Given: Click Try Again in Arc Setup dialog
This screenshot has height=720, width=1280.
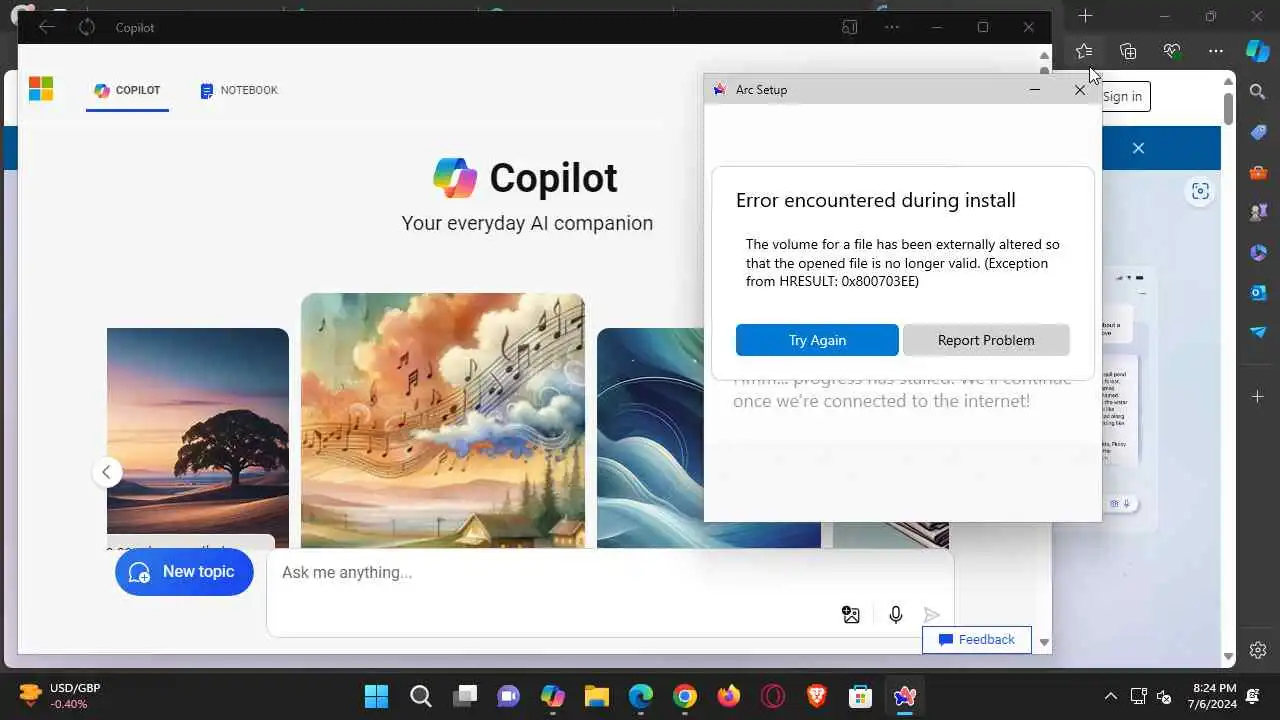Looking at the screenshot, I should click(x=817, y=340).
